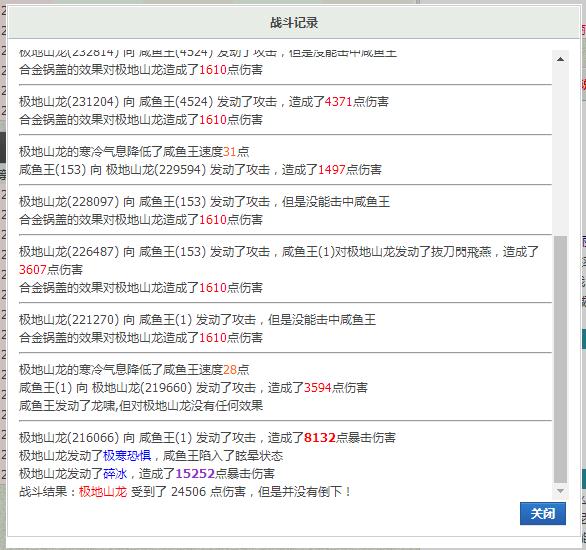Click critical damage value 8132
Image resolution: width=586 pixels, height=550 pixels.
point(320,438)
